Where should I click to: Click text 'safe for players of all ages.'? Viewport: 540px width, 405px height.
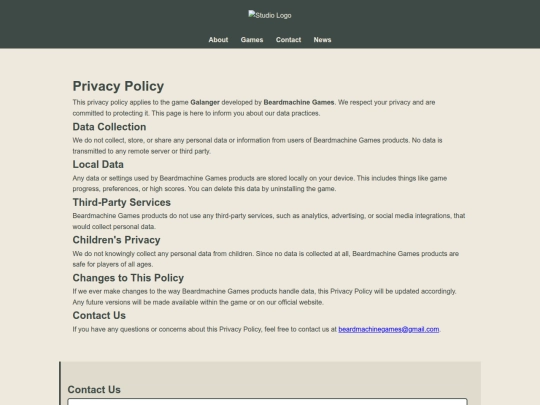pyautogui.click(x=113, y=264)
